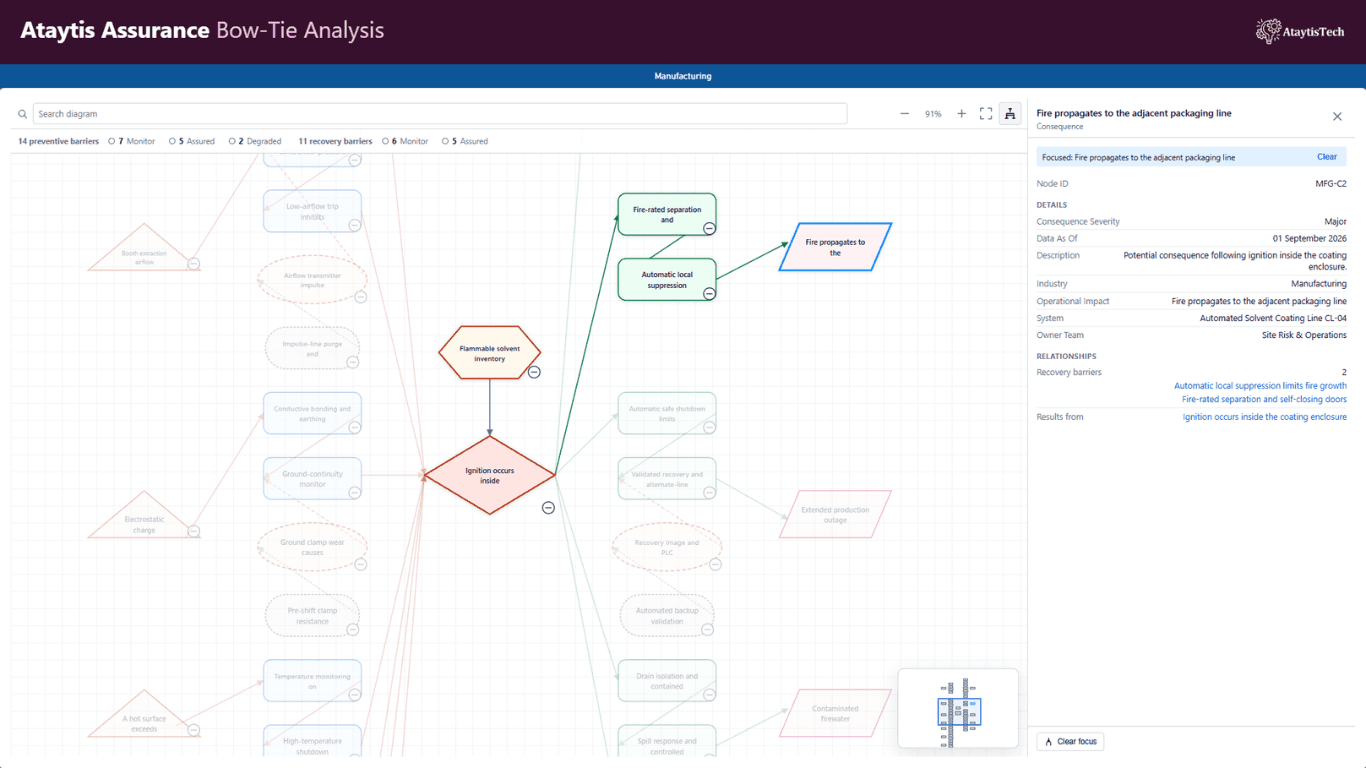This screenshot has width=1366, height=768.
Task: Select the Booth extraction airflow threat triangle
Action: (x=145, y=249)
